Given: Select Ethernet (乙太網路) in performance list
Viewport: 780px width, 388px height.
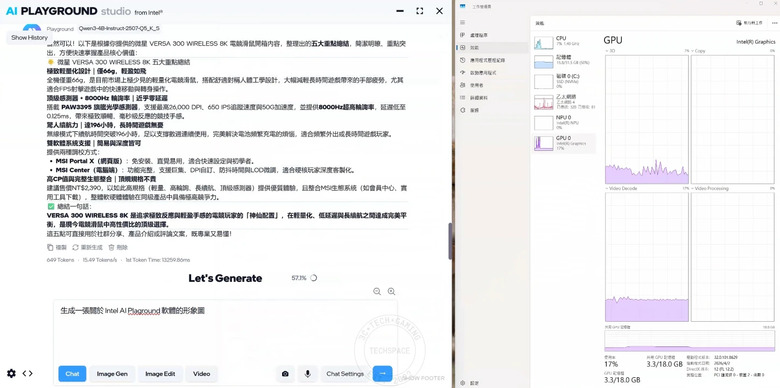Looking at the screenshot, I should [x=564, y=101].
